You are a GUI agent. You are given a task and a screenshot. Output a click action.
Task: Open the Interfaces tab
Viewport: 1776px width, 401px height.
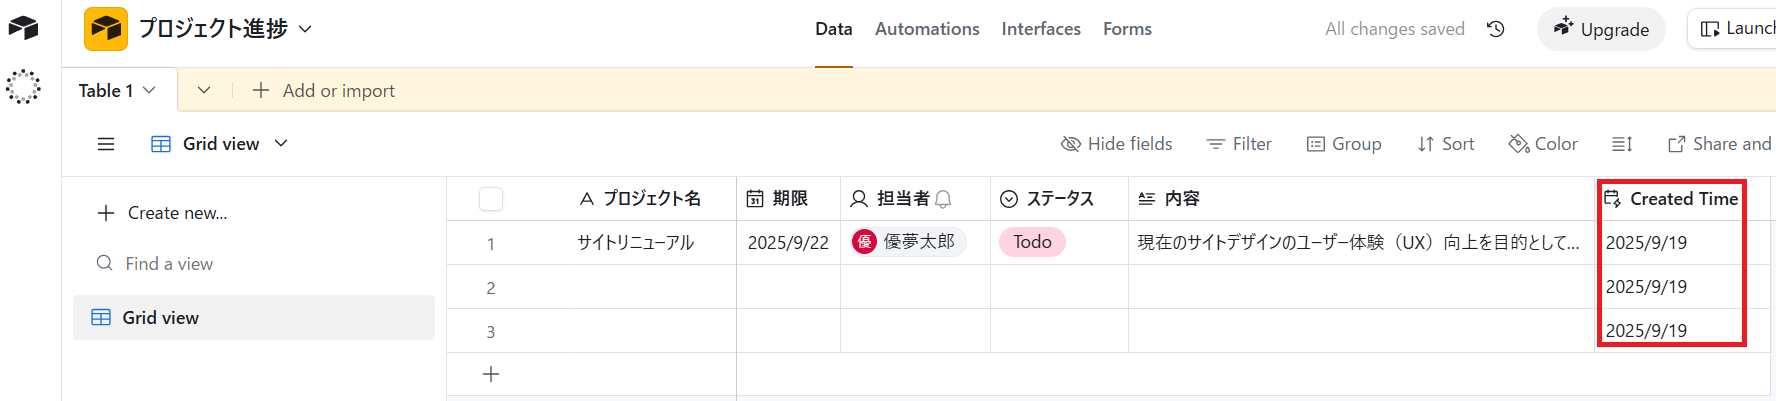[1041, 29]
